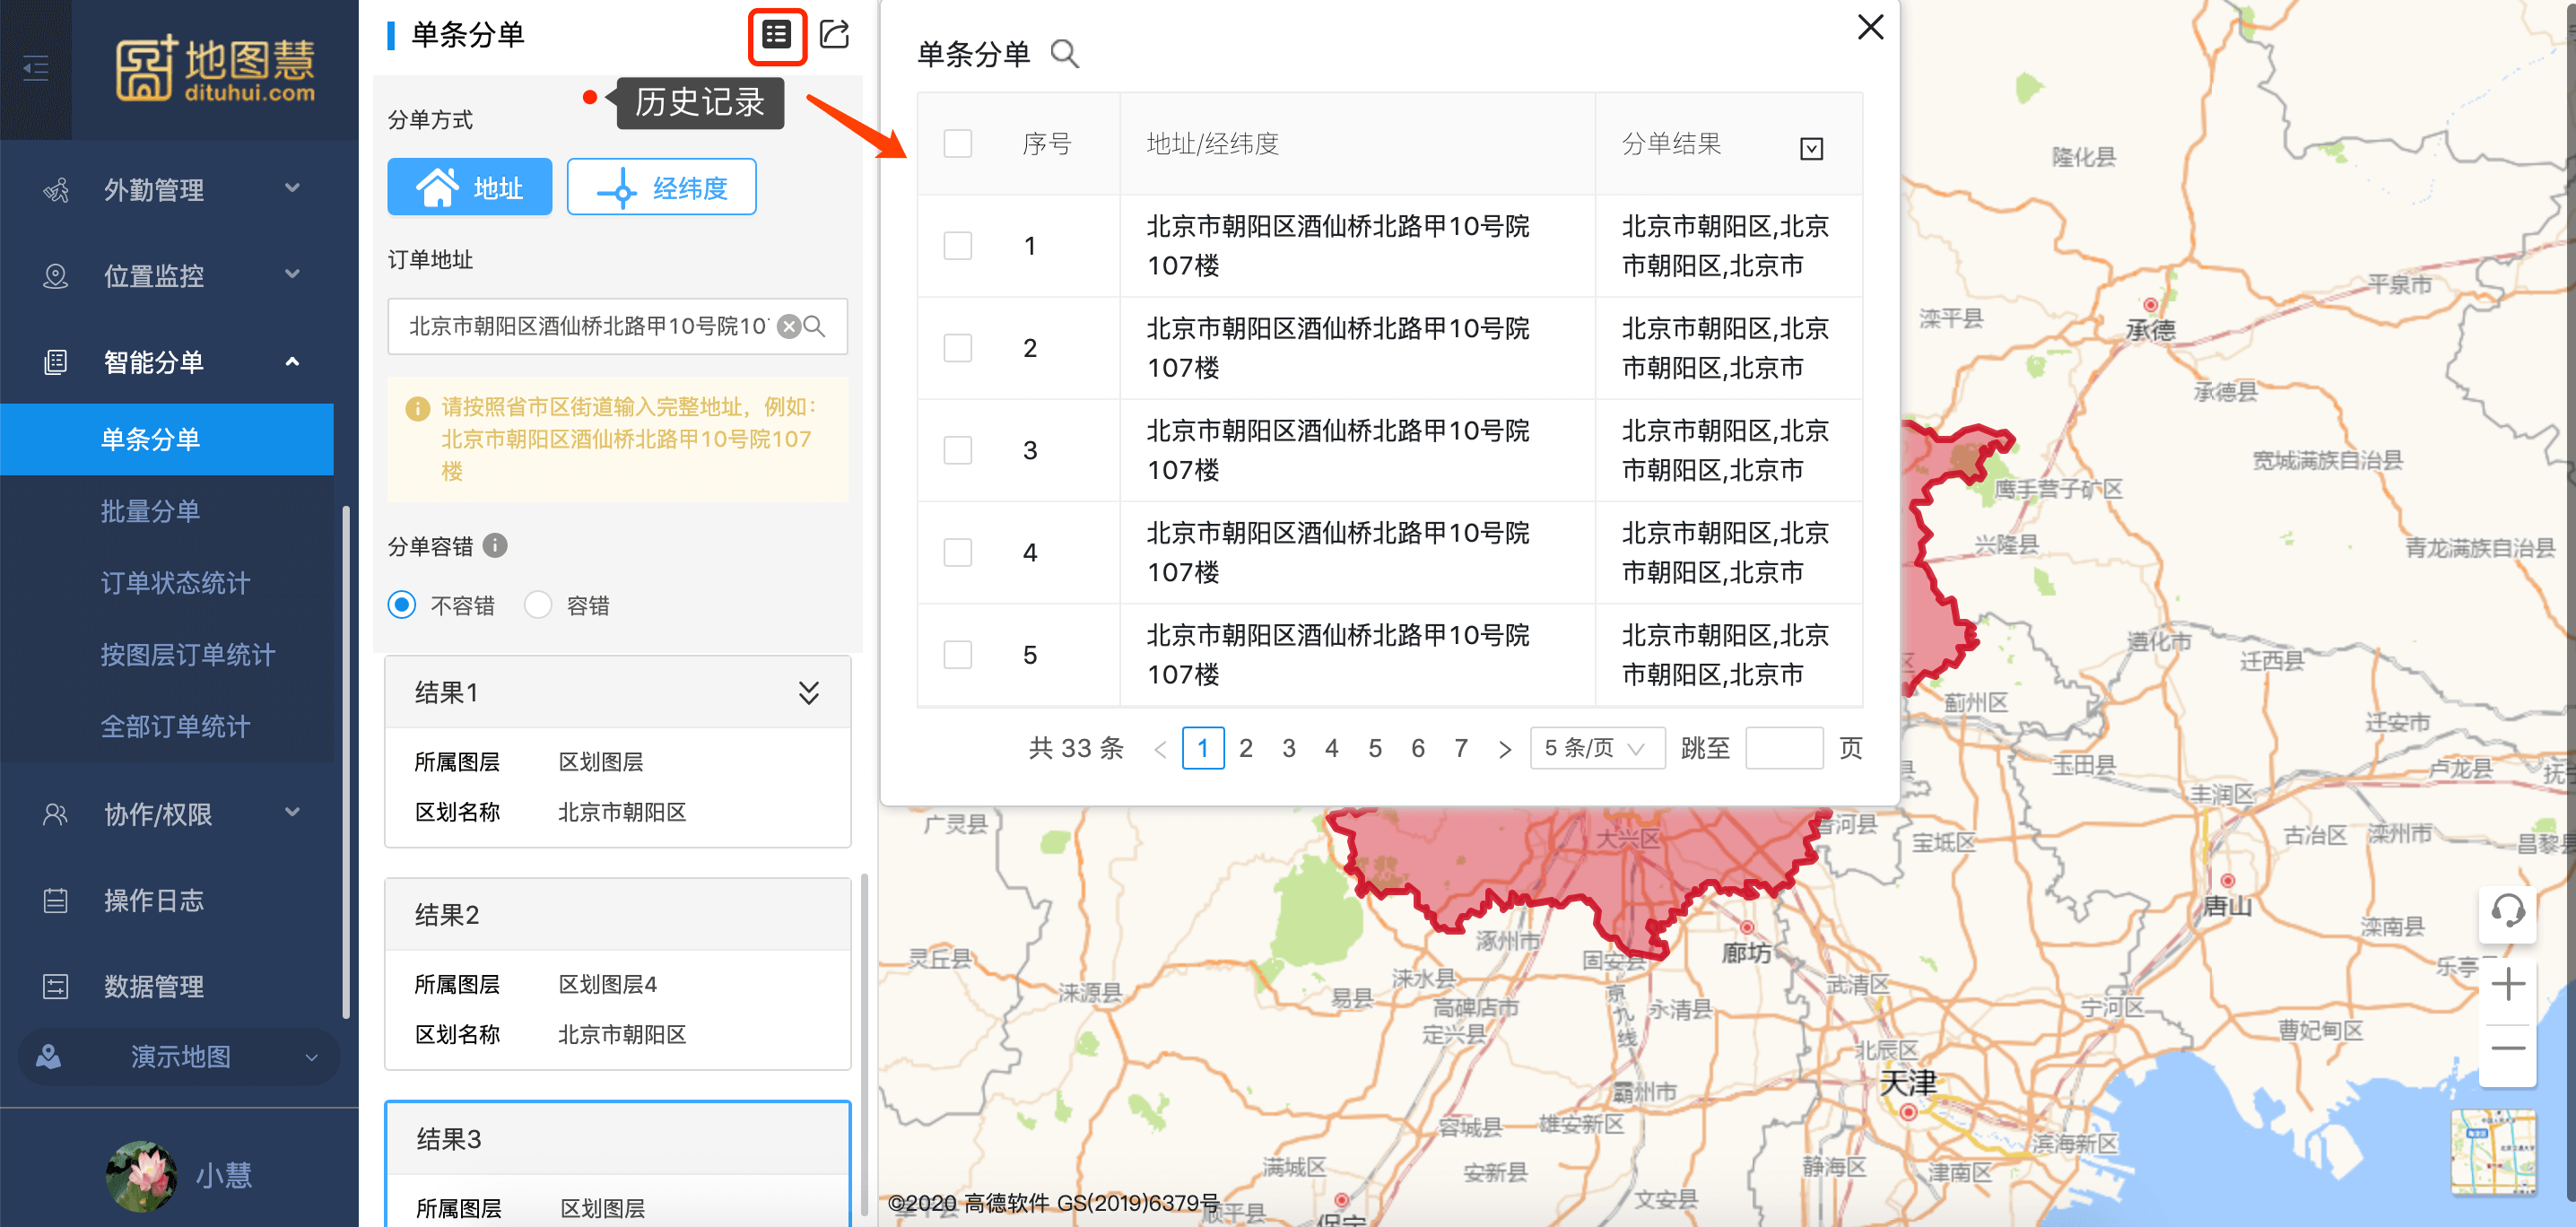Go to next page arrow in pagination

[1504, 749]
